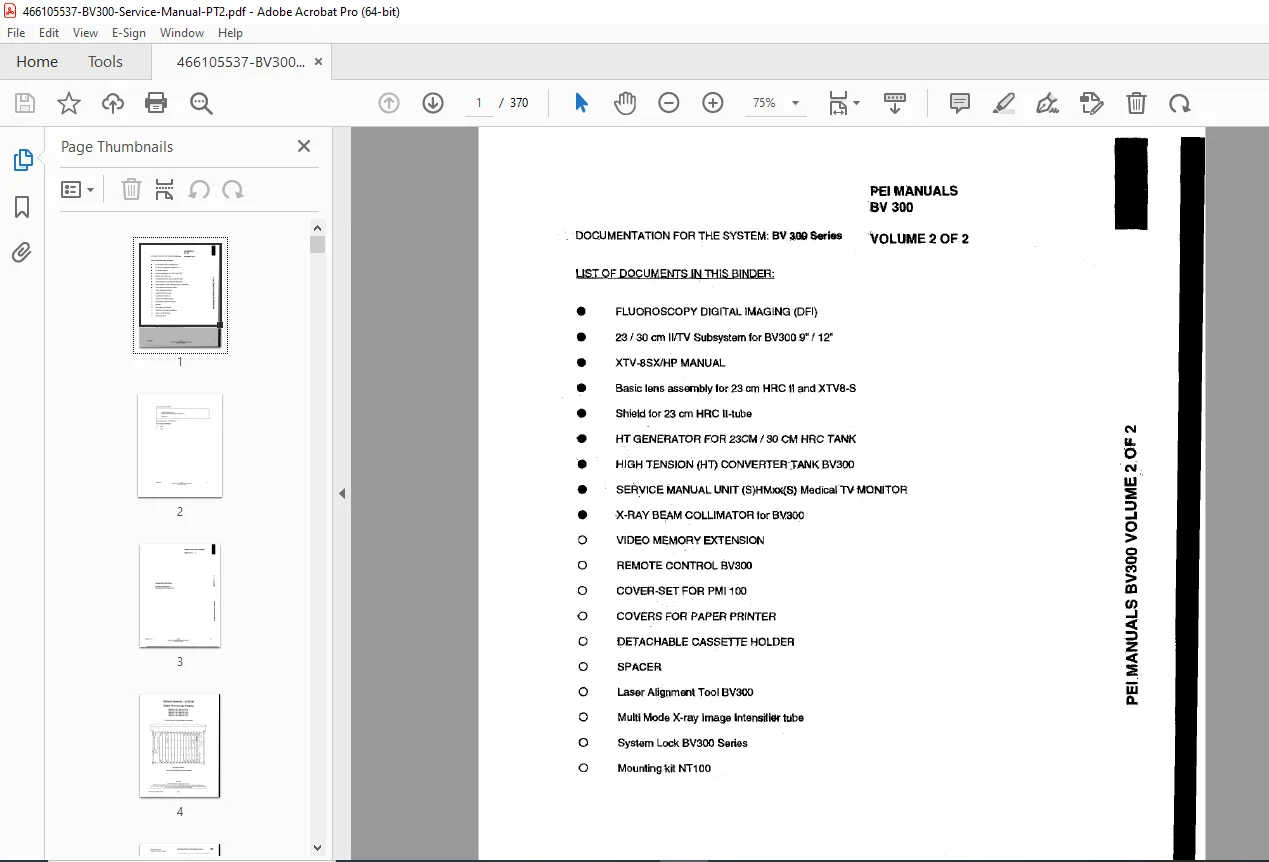Click 'VIDEO MEMORY EXTENSION' text
The width and height of the screenshot is (1269, 862).
click(x=690, y=540)
